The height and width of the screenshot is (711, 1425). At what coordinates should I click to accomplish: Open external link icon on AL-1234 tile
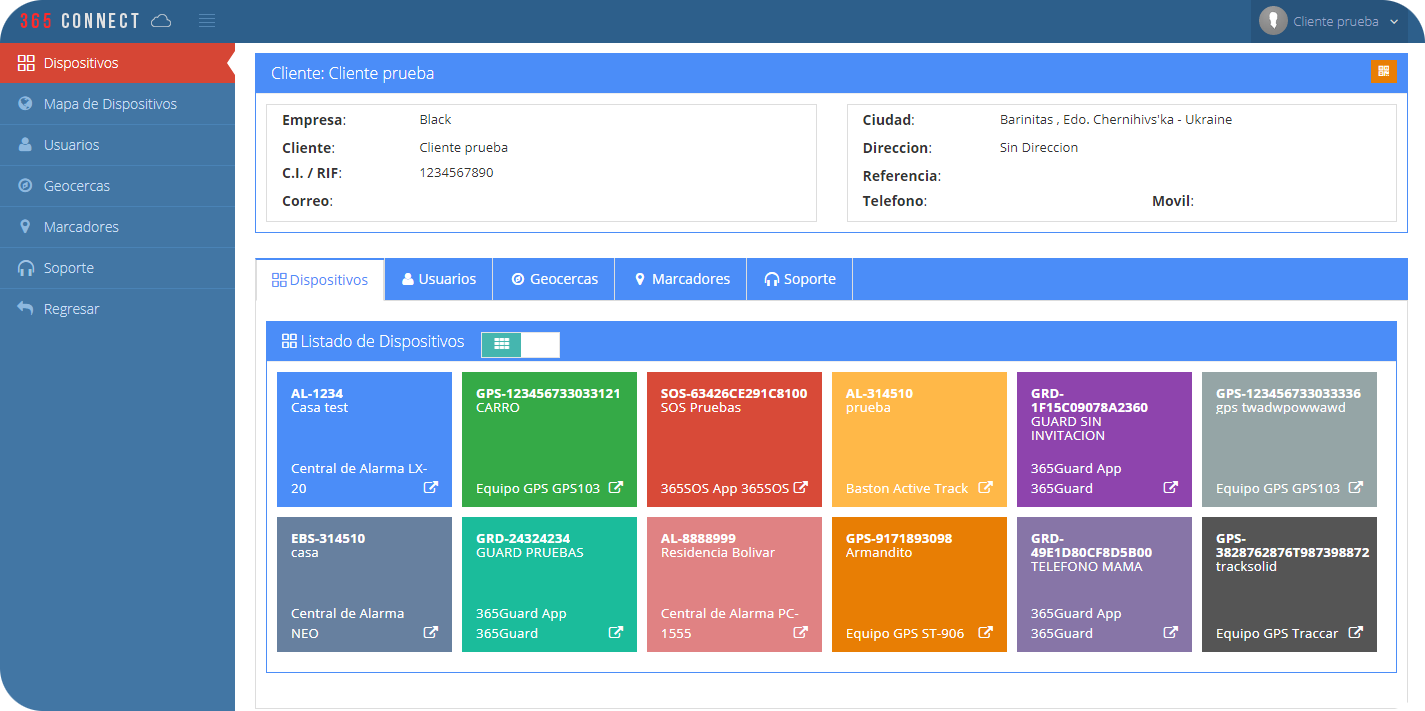pyautogui.click(x=431, y=488)
